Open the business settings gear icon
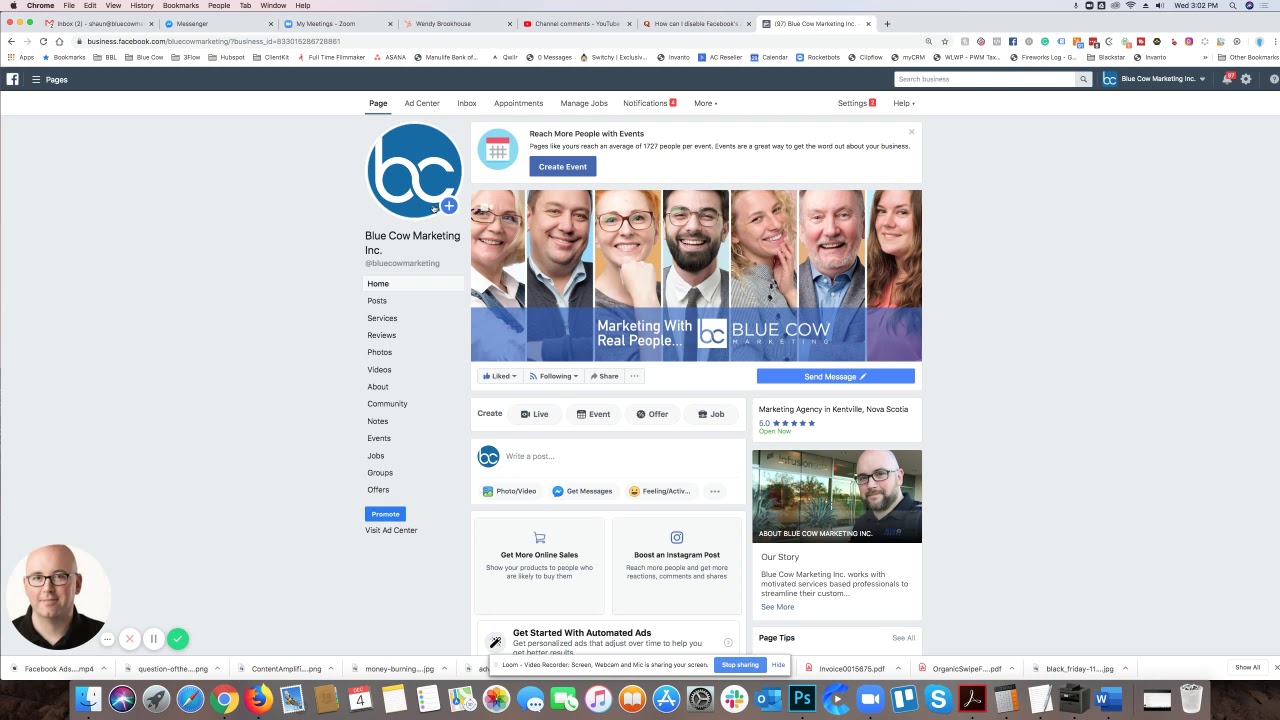The width and height of the screenshot is (1280, 720). [x=1246, y=79]
